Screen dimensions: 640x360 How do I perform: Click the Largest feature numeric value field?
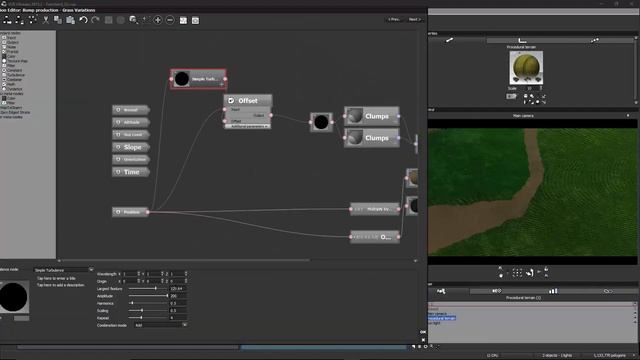pos(178,289)
